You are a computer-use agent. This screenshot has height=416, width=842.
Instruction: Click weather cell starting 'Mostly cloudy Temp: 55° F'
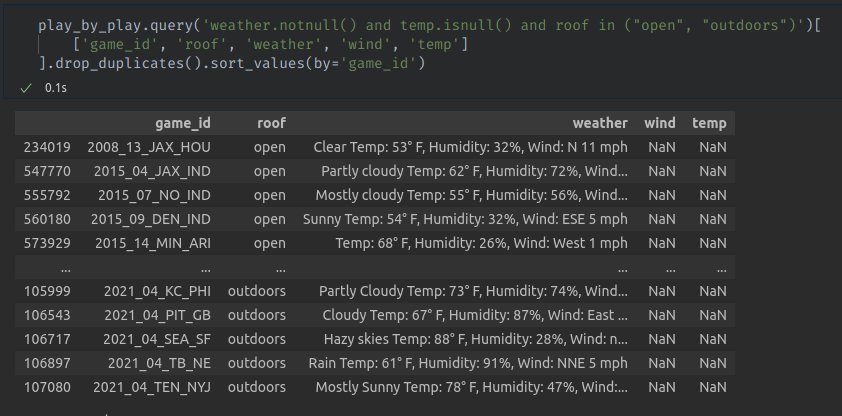[471, 195]
